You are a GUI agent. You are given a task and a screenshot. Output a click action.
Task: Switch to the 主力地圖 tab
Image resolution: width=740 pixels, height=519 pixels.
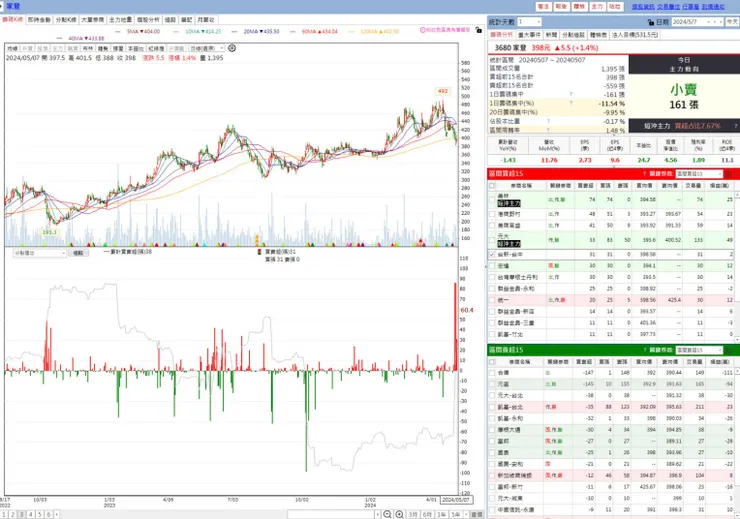120,20
